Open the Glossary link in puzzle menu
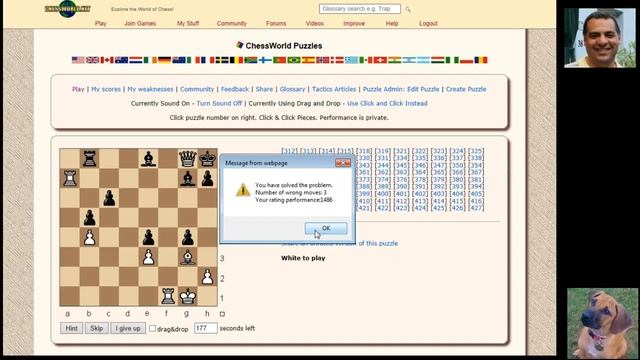This screenshot has height=360, width=640. tap(292, 89)
